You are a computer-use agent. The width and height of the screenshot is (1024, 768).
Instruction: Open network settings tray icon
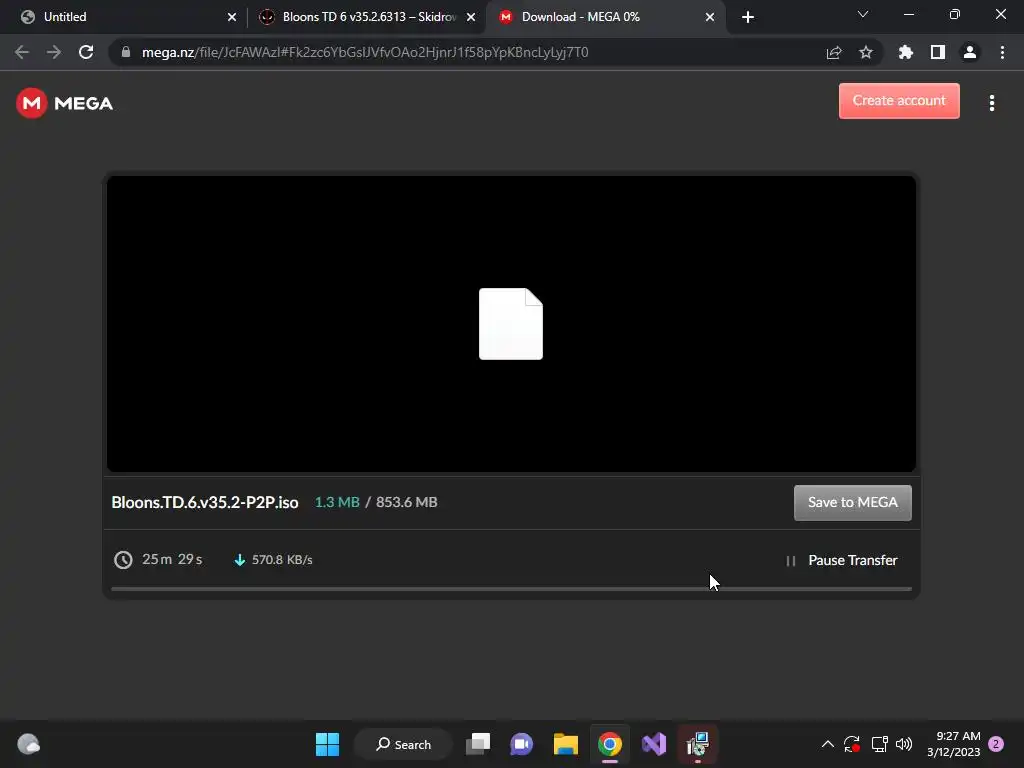pos(879,744)
